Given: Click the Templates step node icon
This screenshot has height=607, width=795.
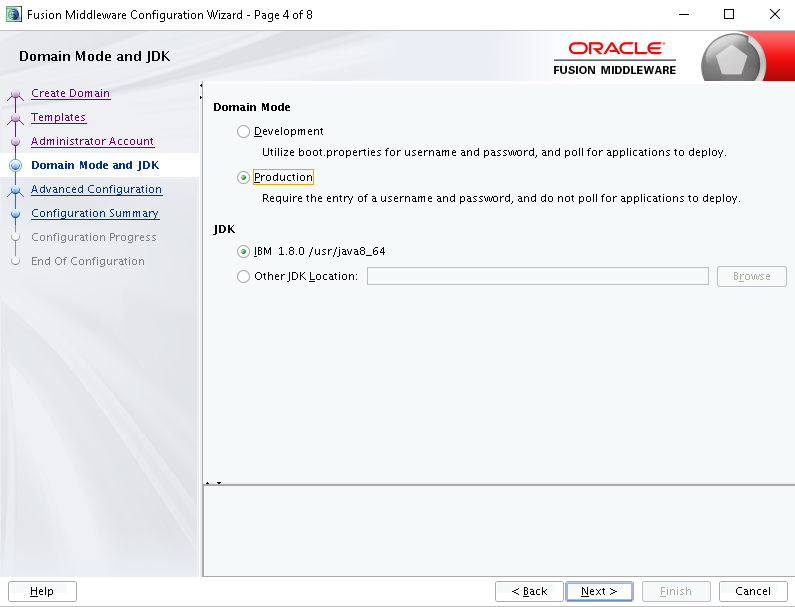Looking at the screenshot, I should coord(16,118).
